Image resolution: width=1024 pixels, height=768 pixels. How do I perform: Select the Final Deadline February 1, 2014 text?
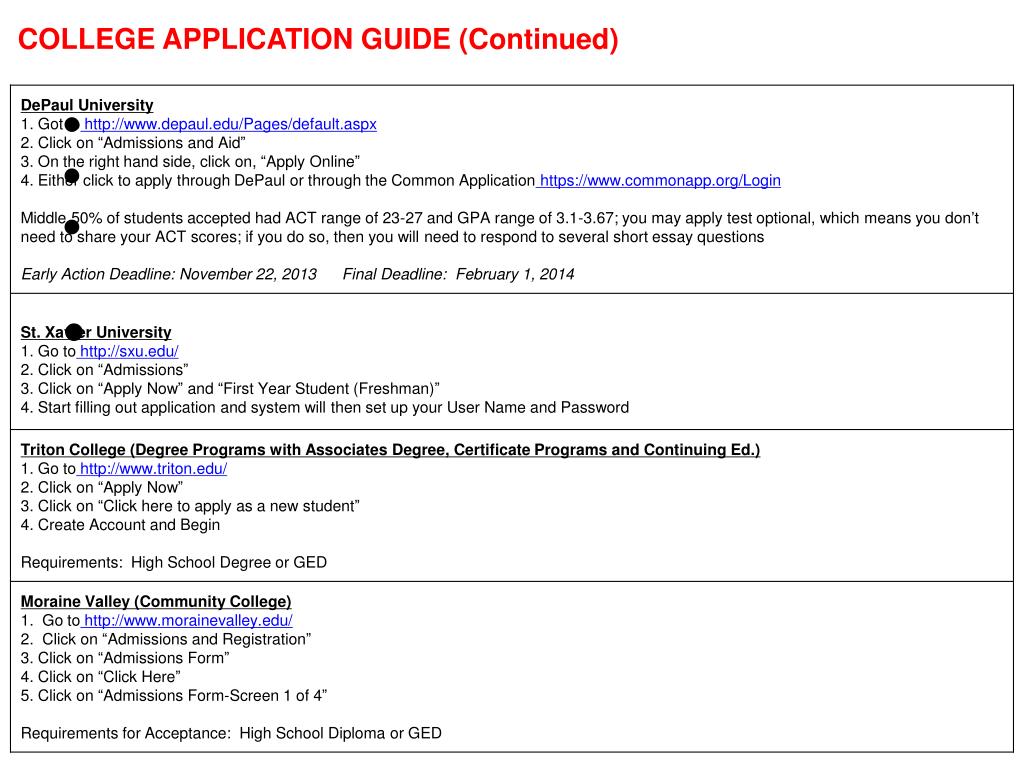pos(458,274)
